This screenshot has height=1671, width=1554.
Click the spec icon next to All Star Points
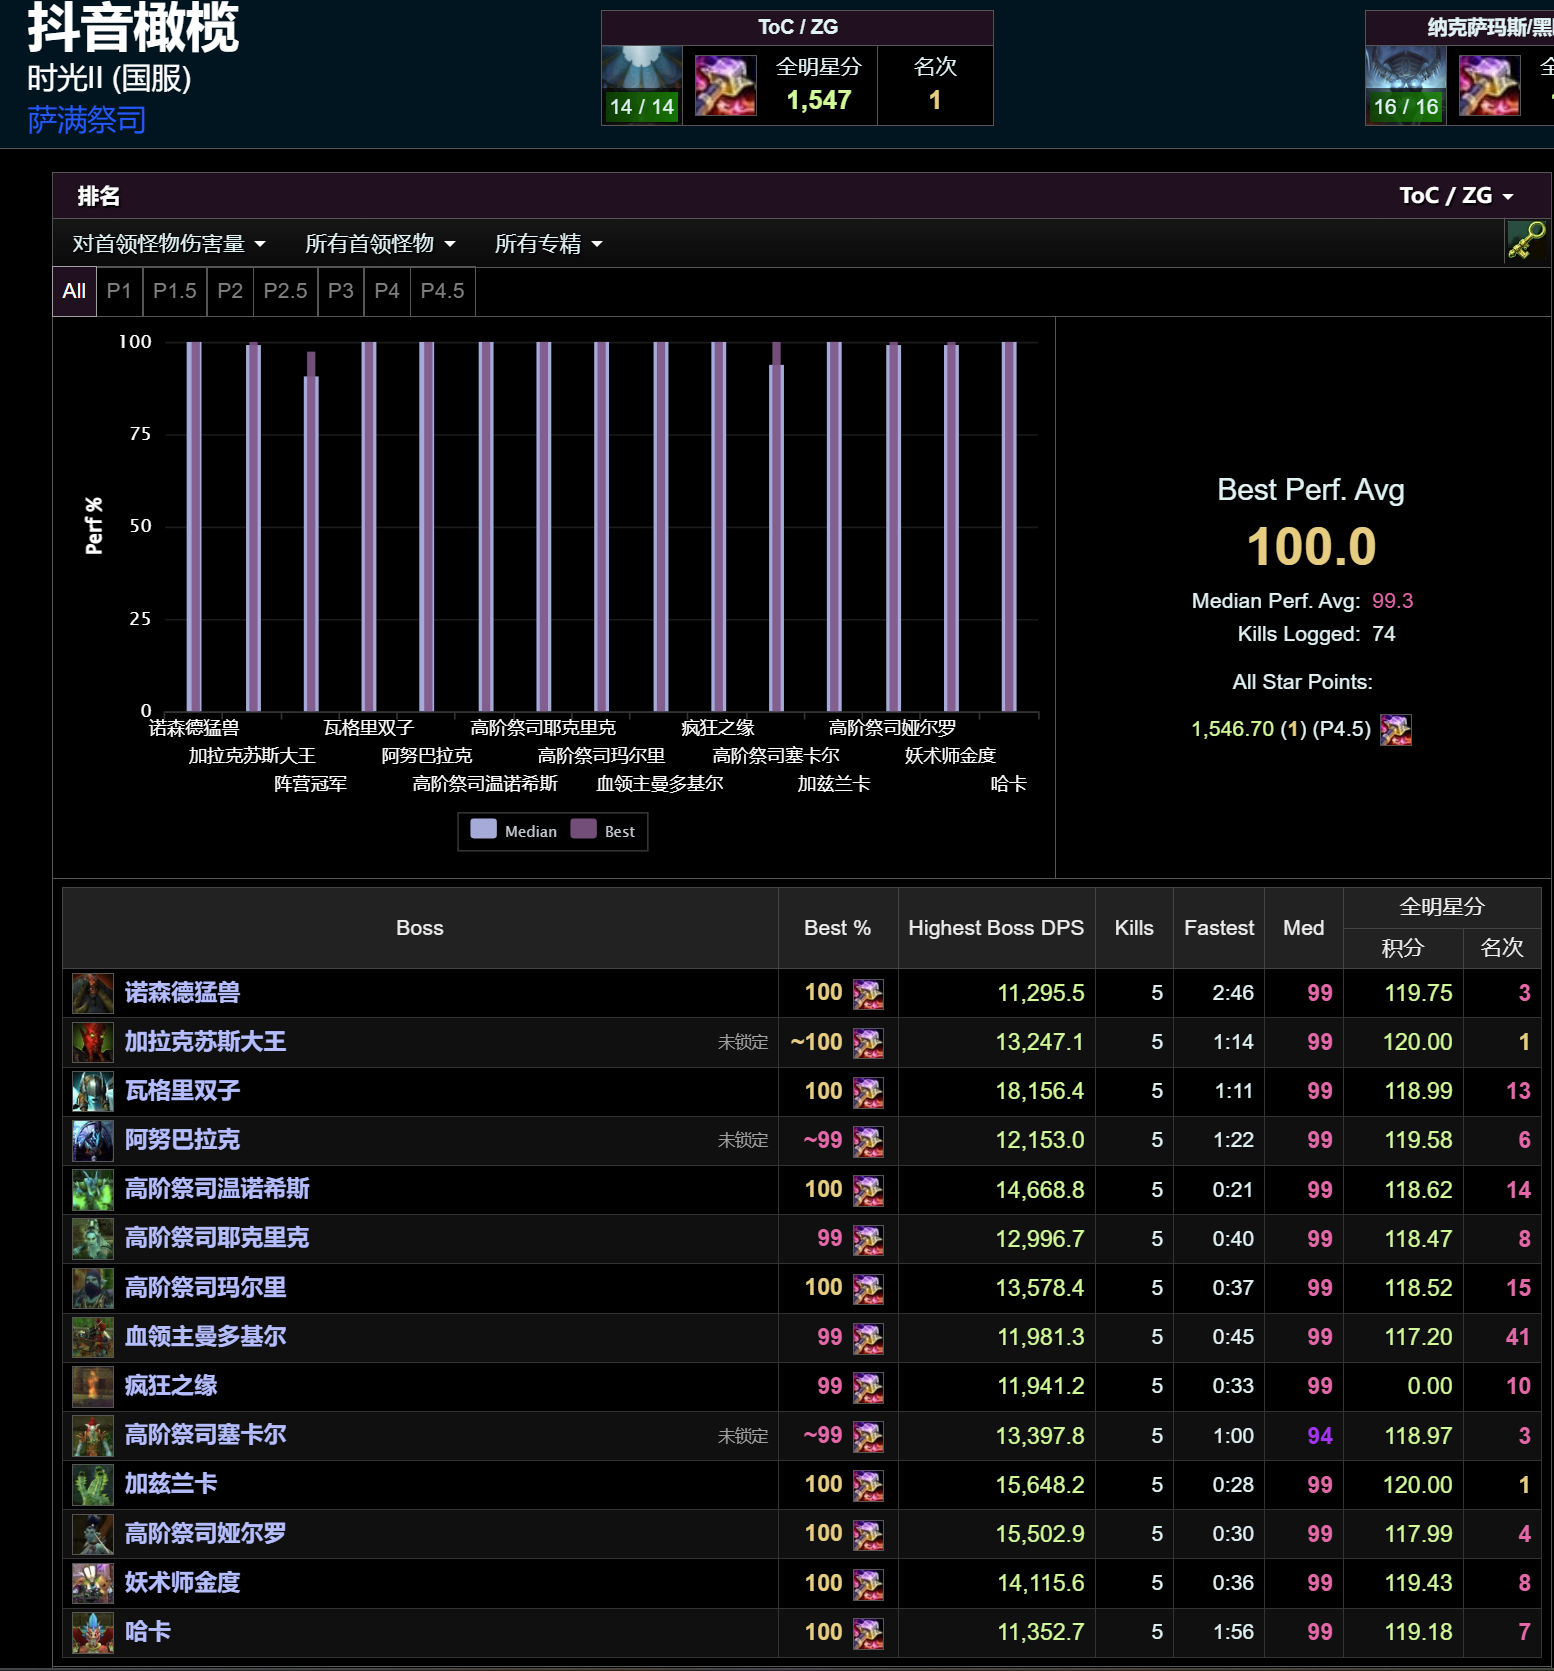[1395, 729]
